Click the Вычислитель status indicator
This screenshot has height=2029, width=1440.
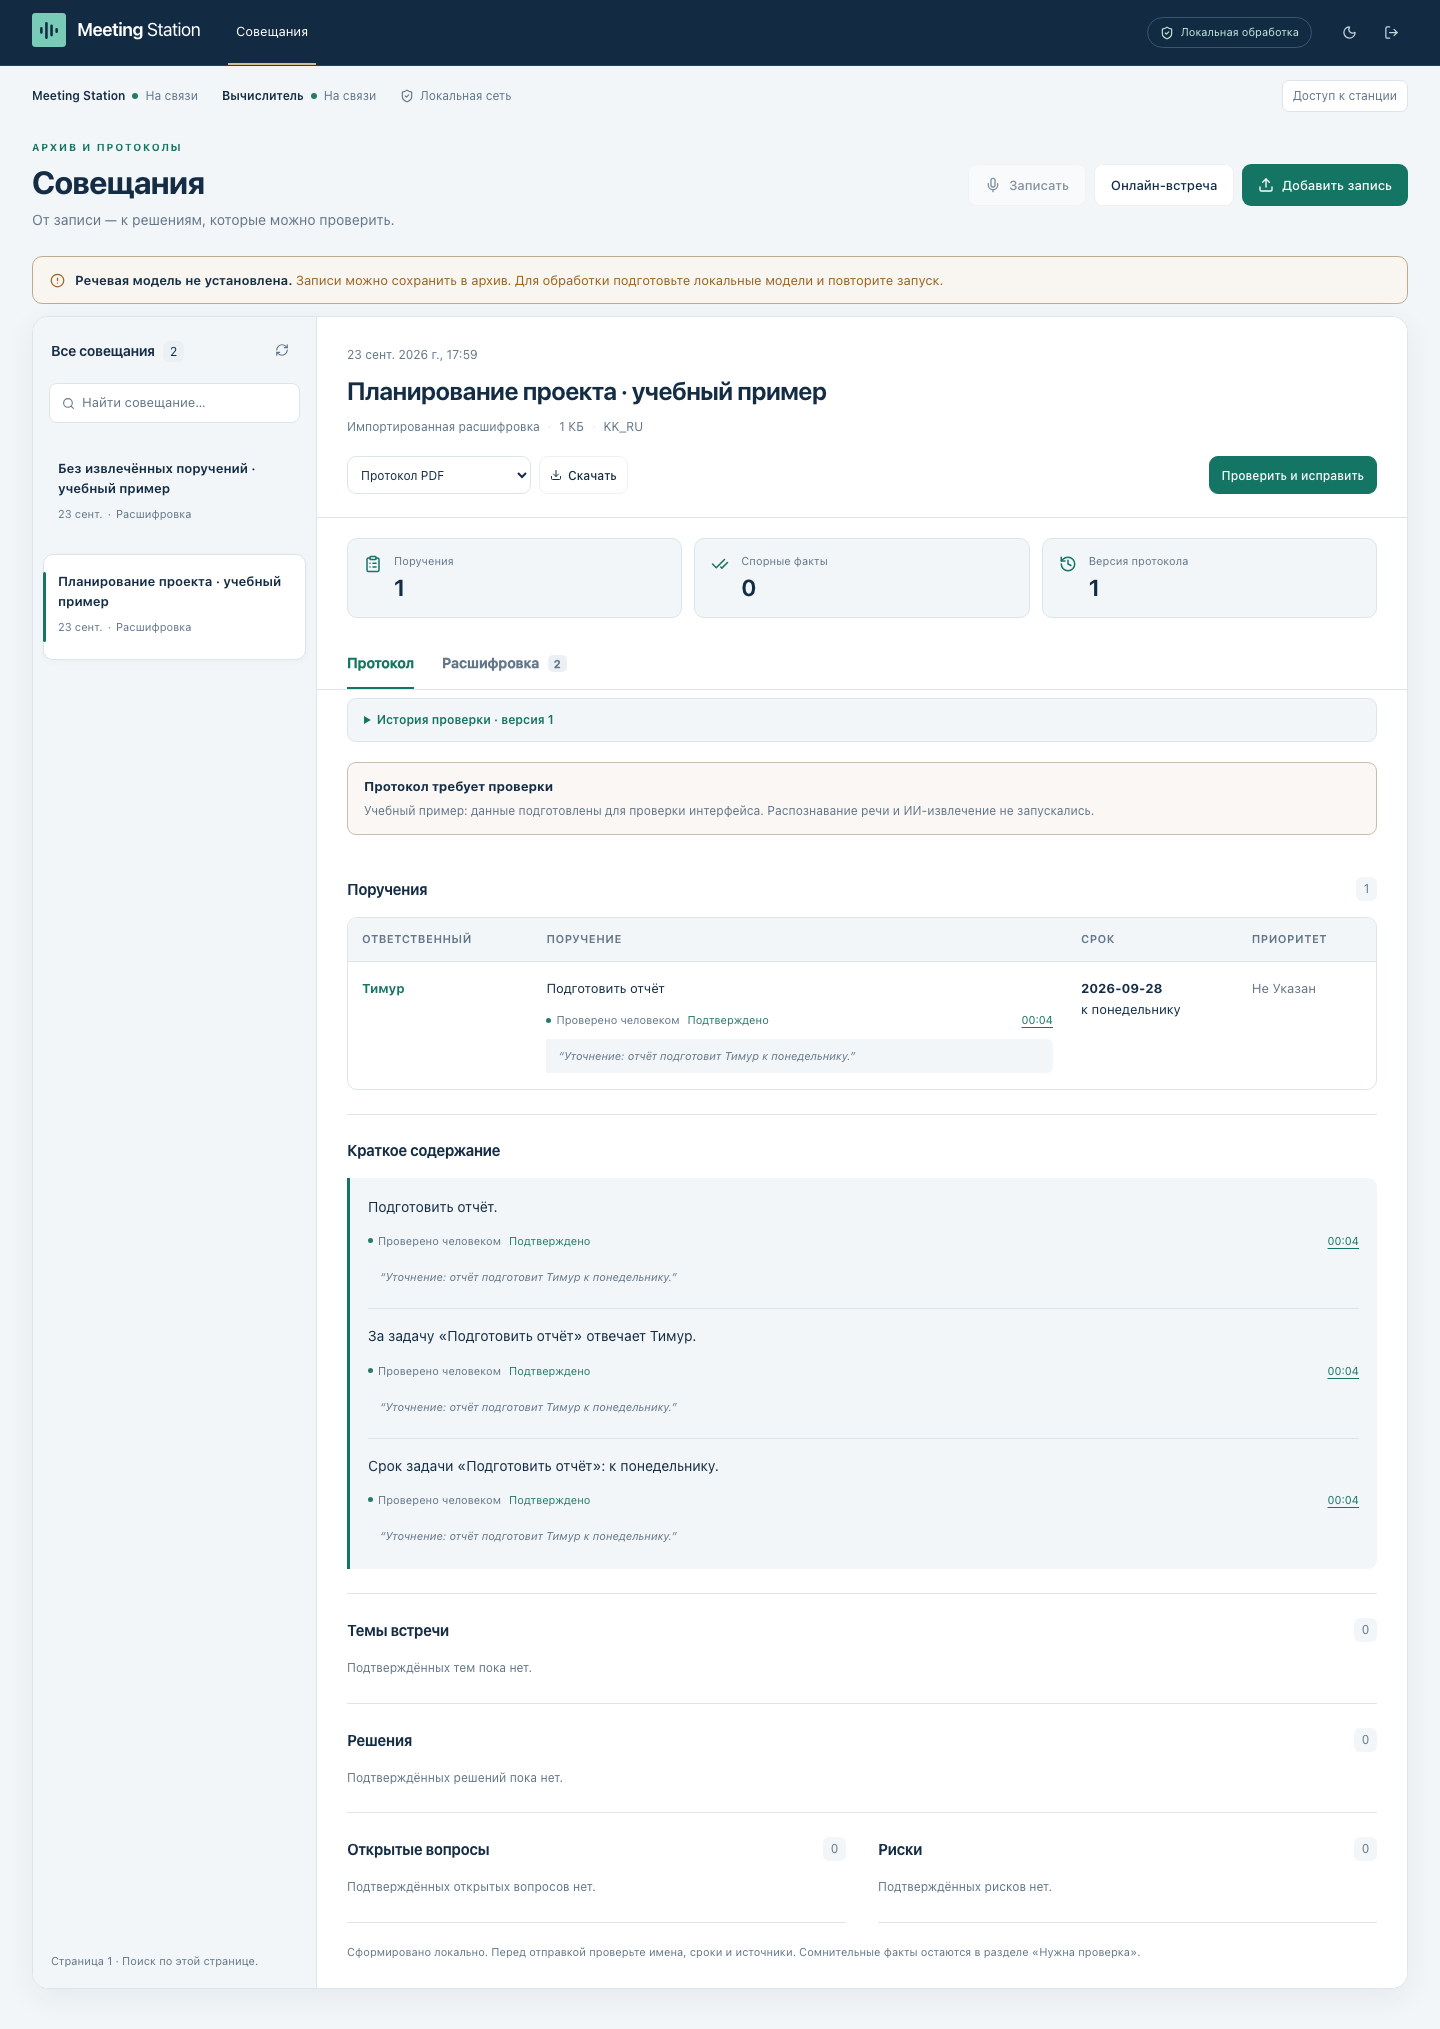299,96
